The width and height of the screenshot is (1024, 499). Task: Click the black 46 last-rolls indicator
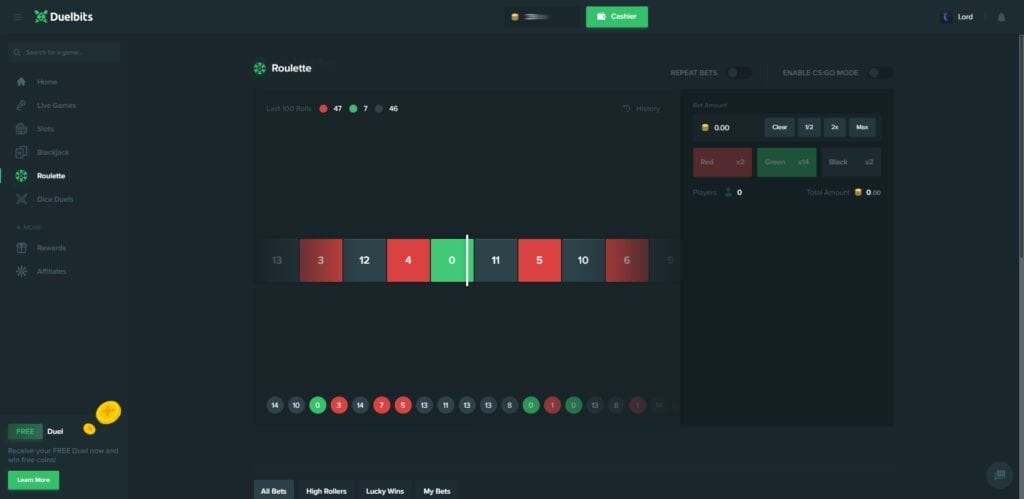(x=387, y=108)
